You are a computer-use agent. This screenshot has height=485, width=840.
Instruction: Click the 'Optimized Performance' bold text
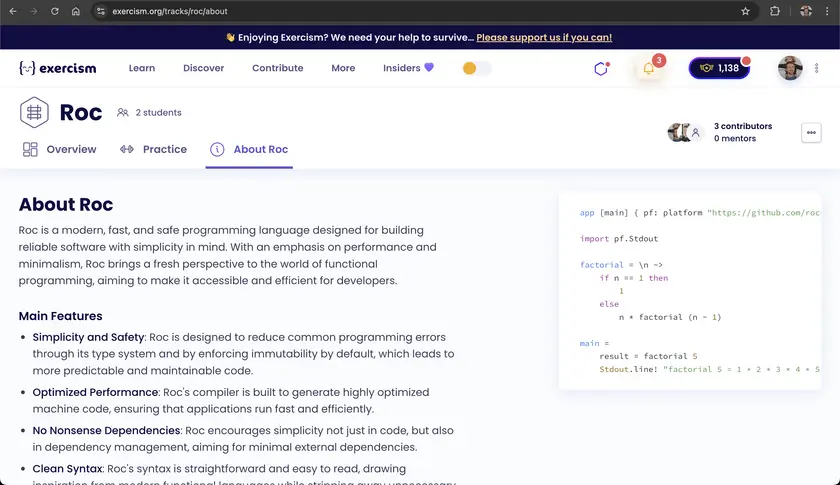[x=95, y=392]
